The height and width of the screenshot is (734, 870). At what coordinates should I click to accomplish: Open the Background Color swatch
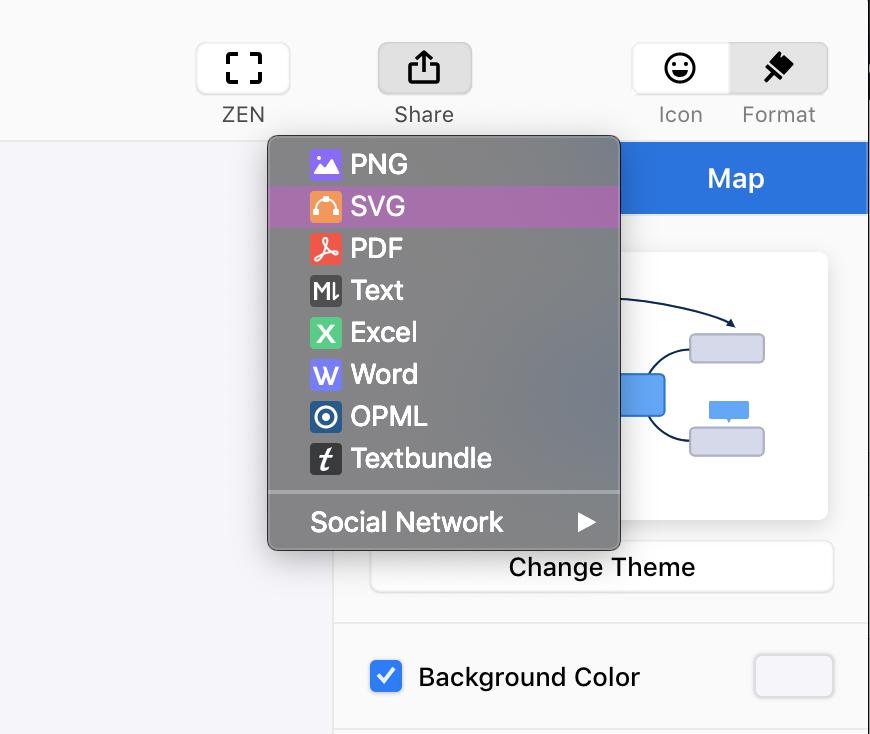pos(793,676)
